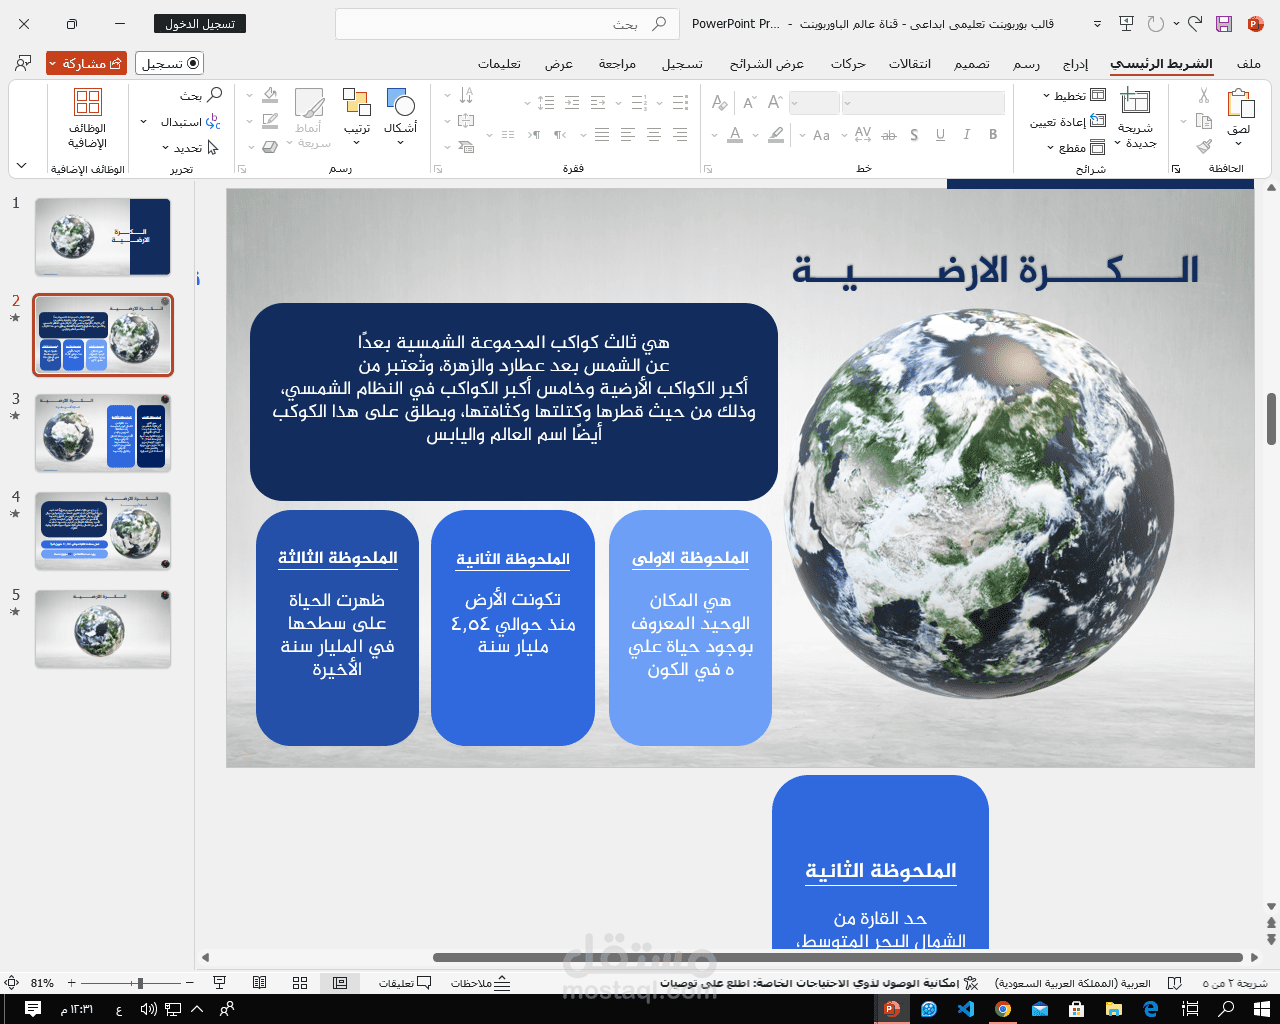Click the Text Direction icon
1280x1024 pixels.
(x=466, y=96)
